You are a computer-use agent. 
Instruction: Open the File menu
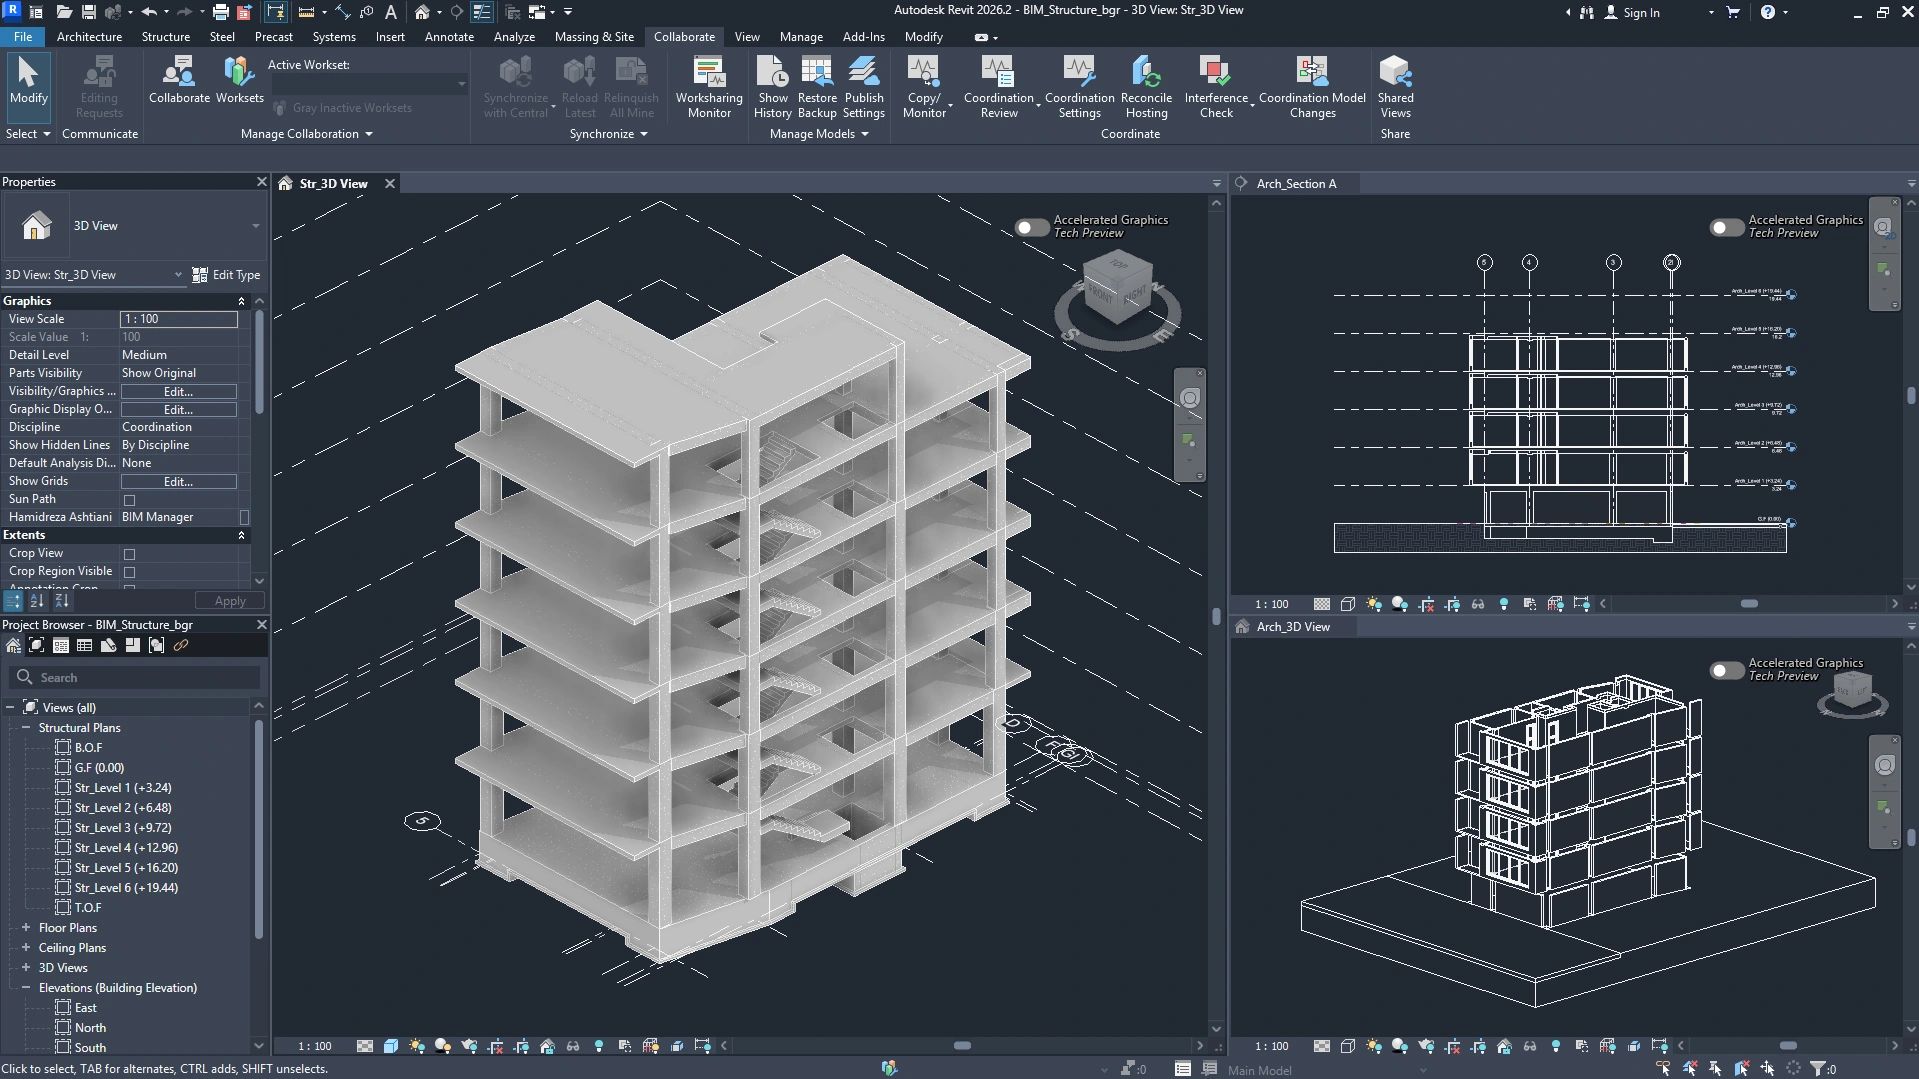pyautogui.click(x=22, y=37)
